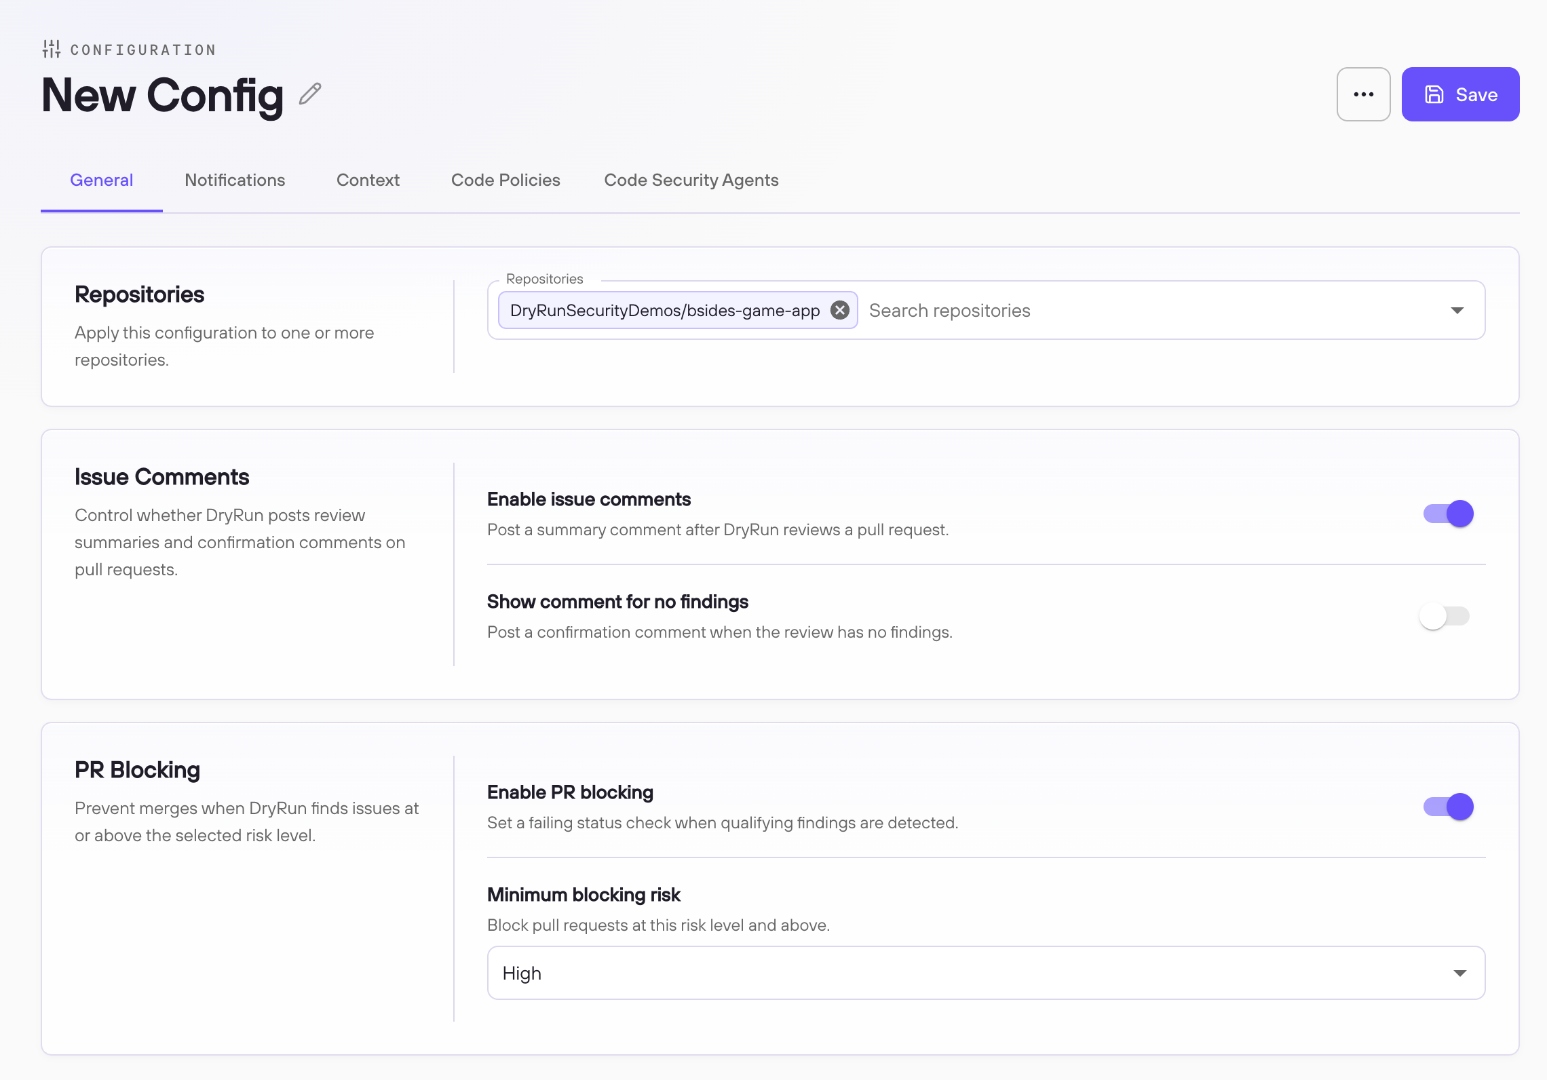Click the Show comment for no findings label

[618, 602]
